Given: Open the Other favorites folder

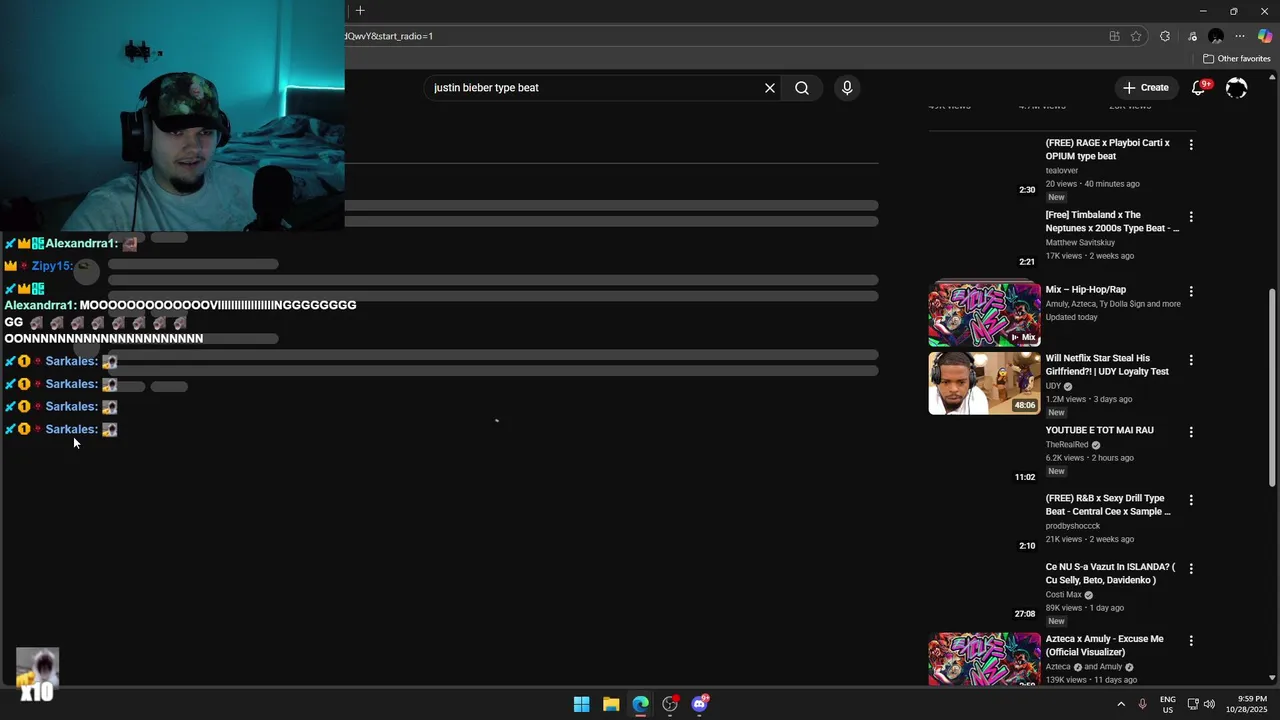Looking at the screenshot, I should tap(1237, 59).
